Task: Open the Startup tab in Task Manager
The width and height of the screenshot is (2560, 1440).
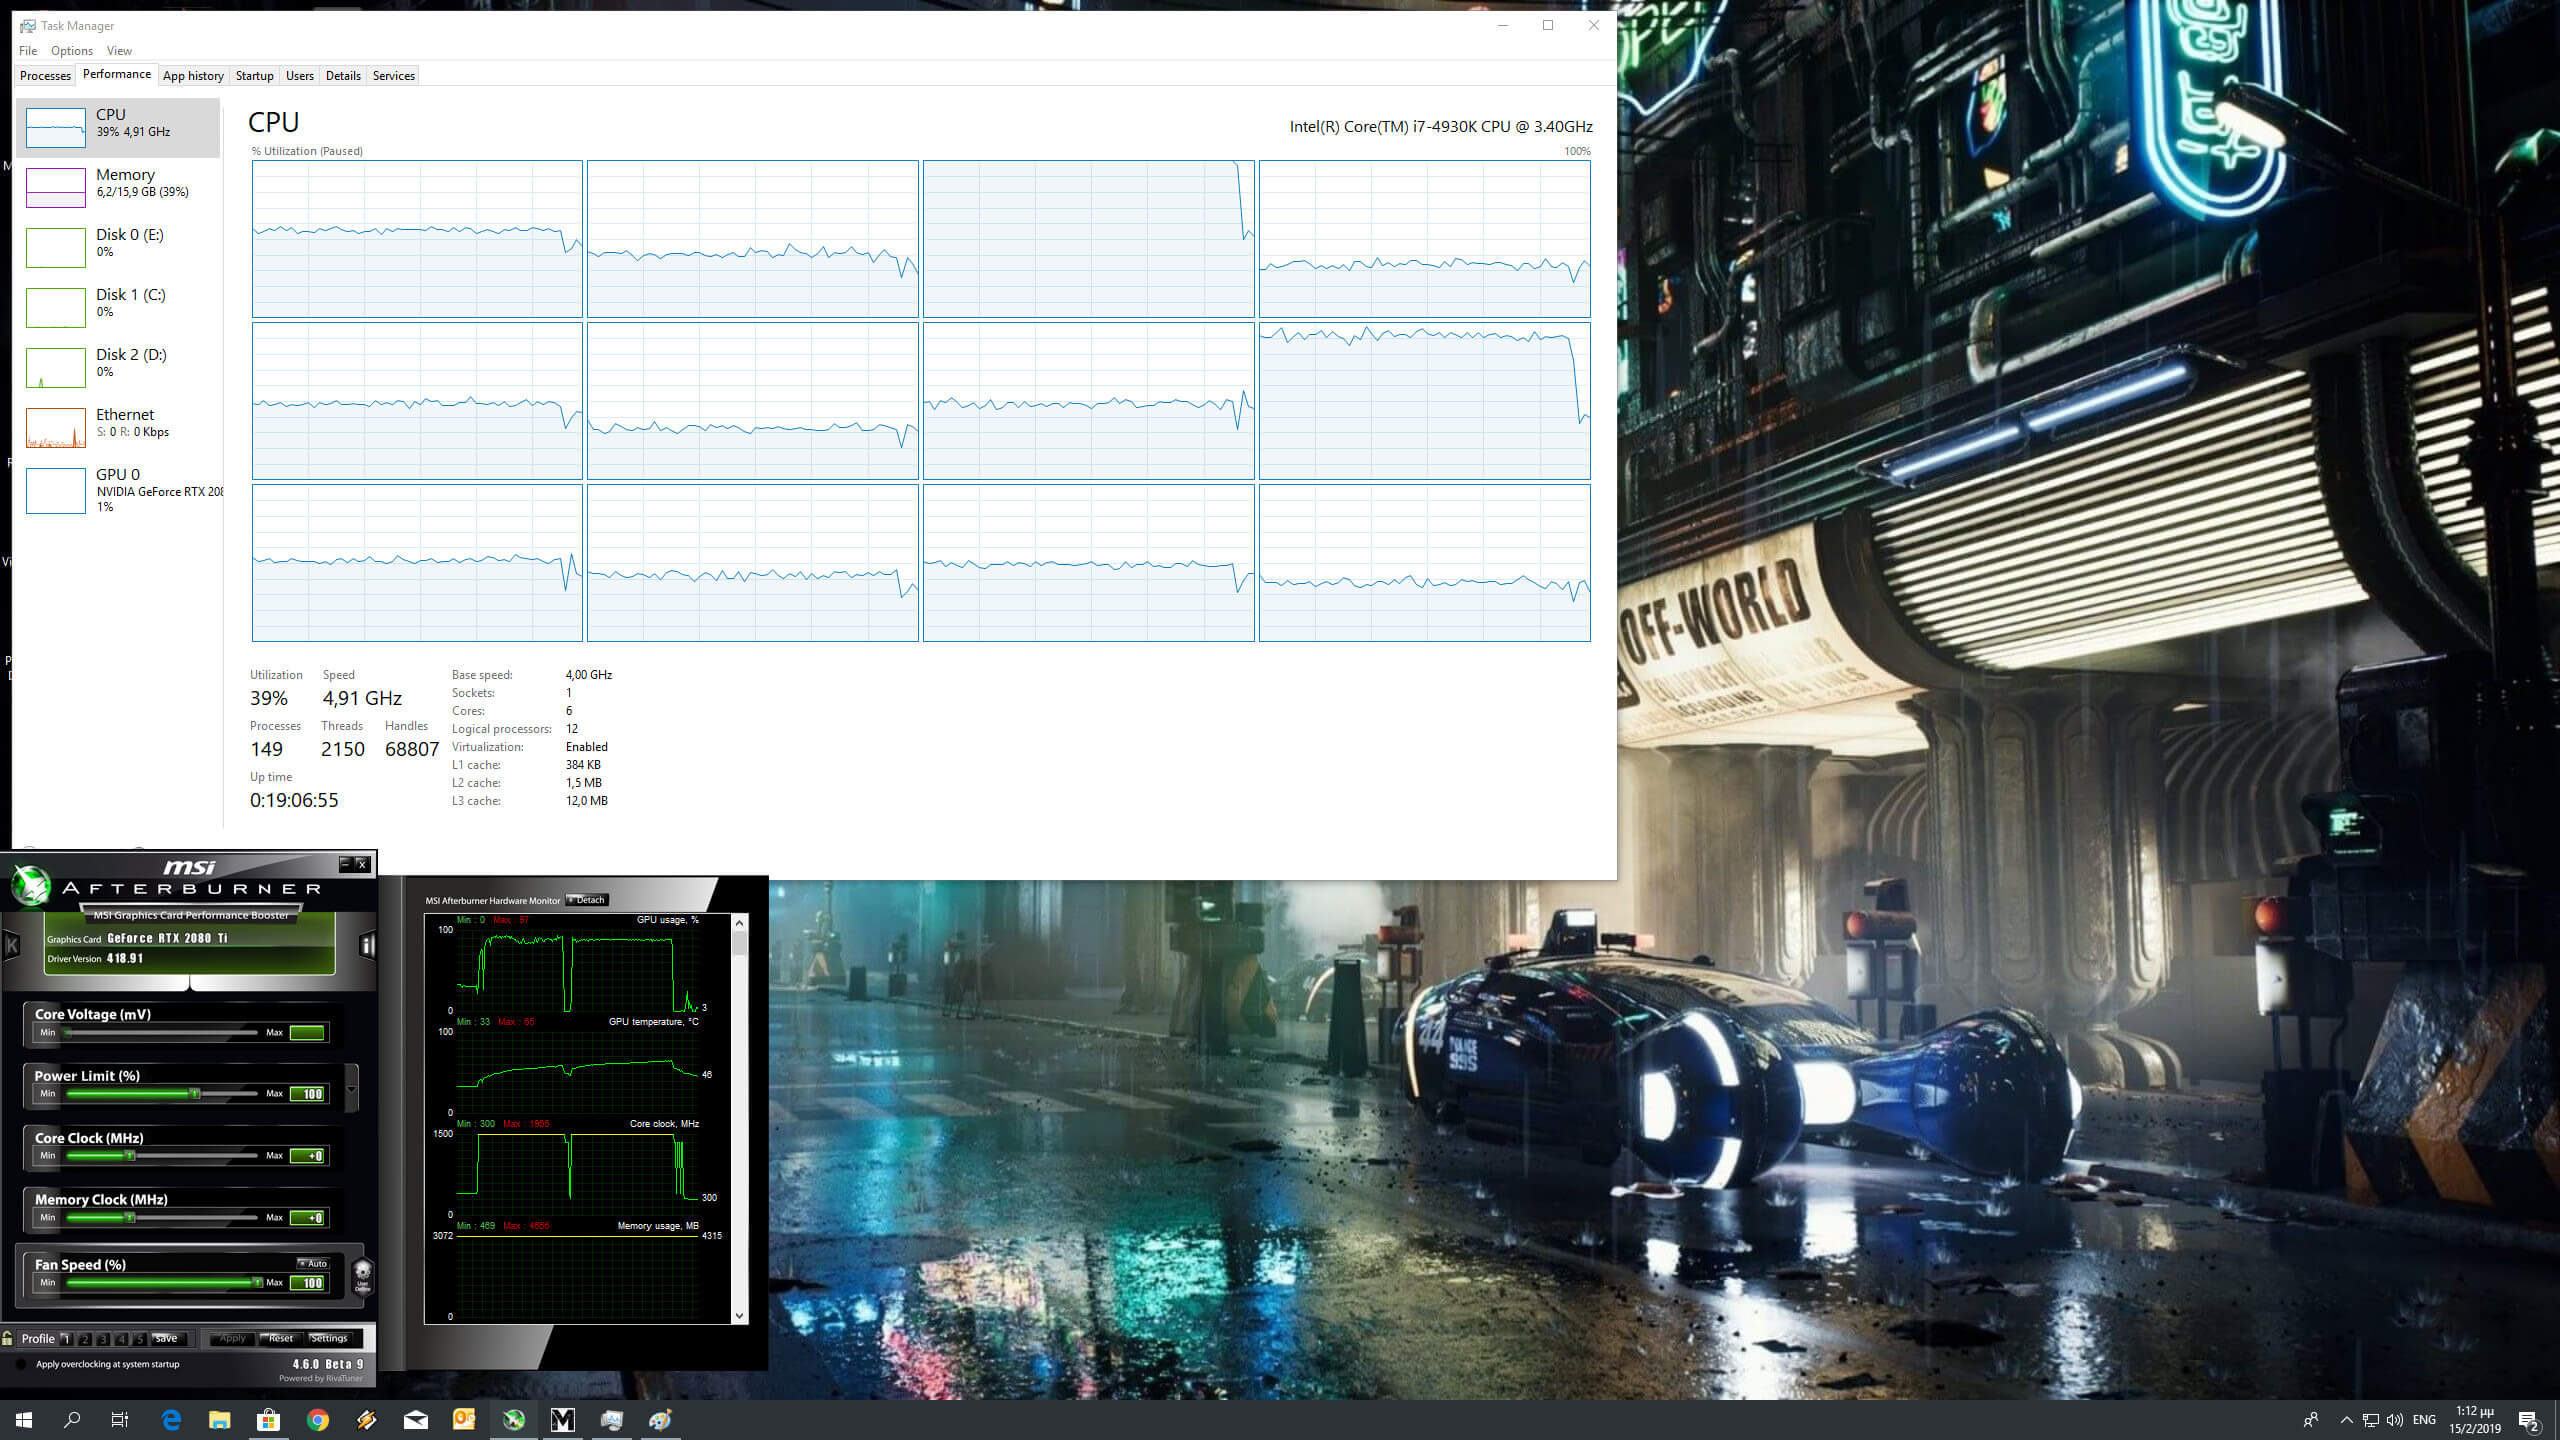Action: tap(255, 76)
